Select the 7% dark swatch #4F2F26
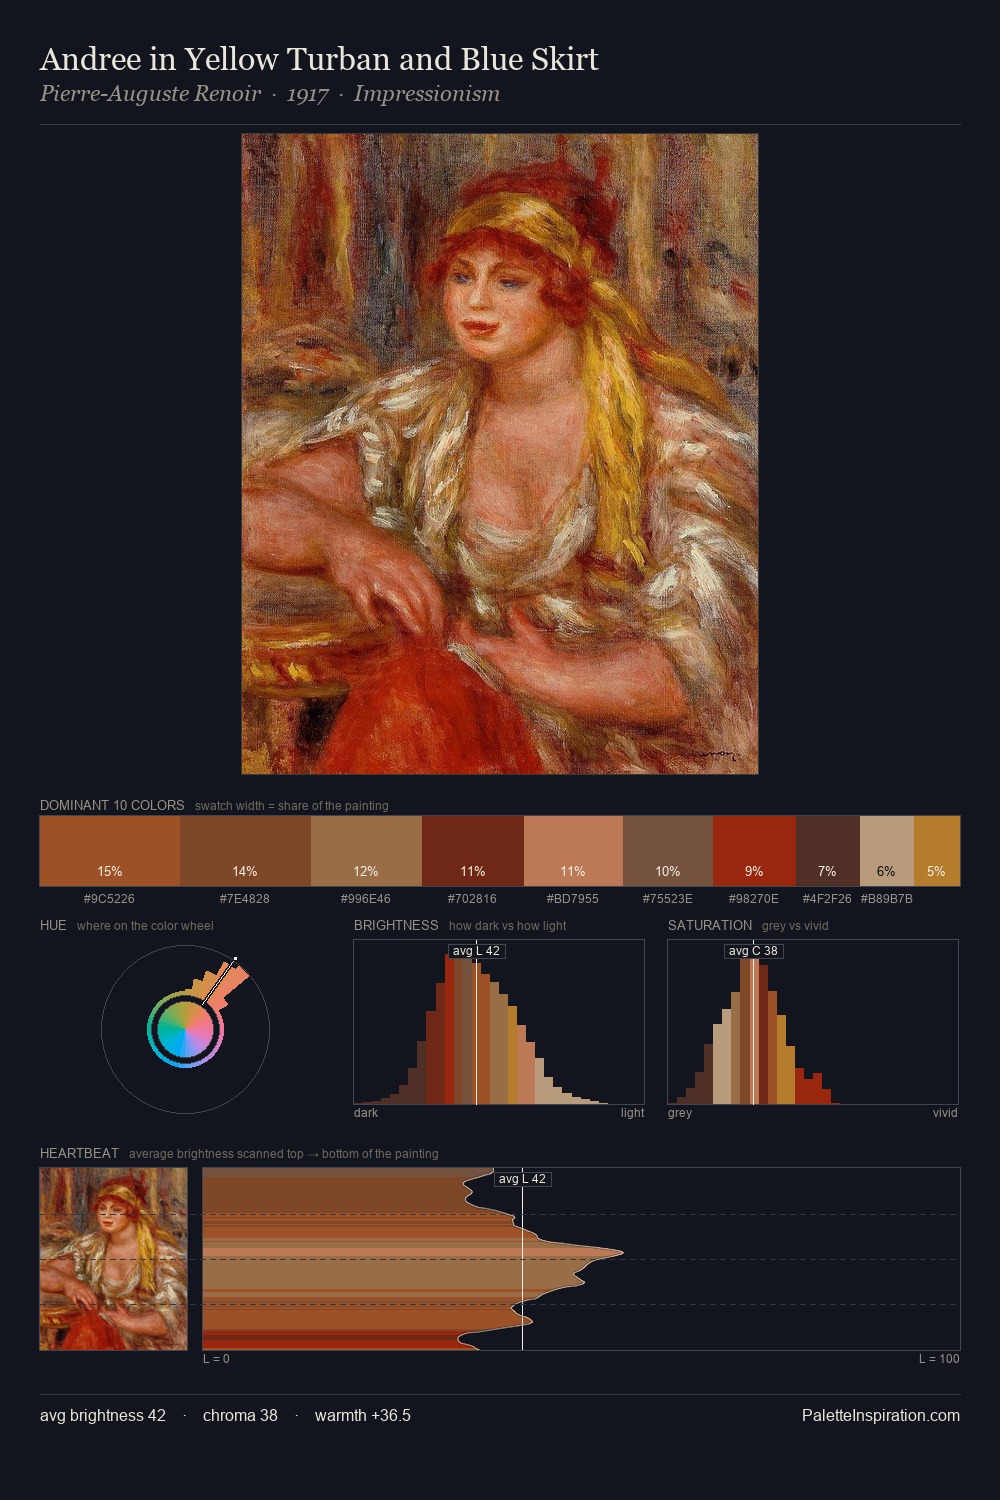 (x=827, y=851)
